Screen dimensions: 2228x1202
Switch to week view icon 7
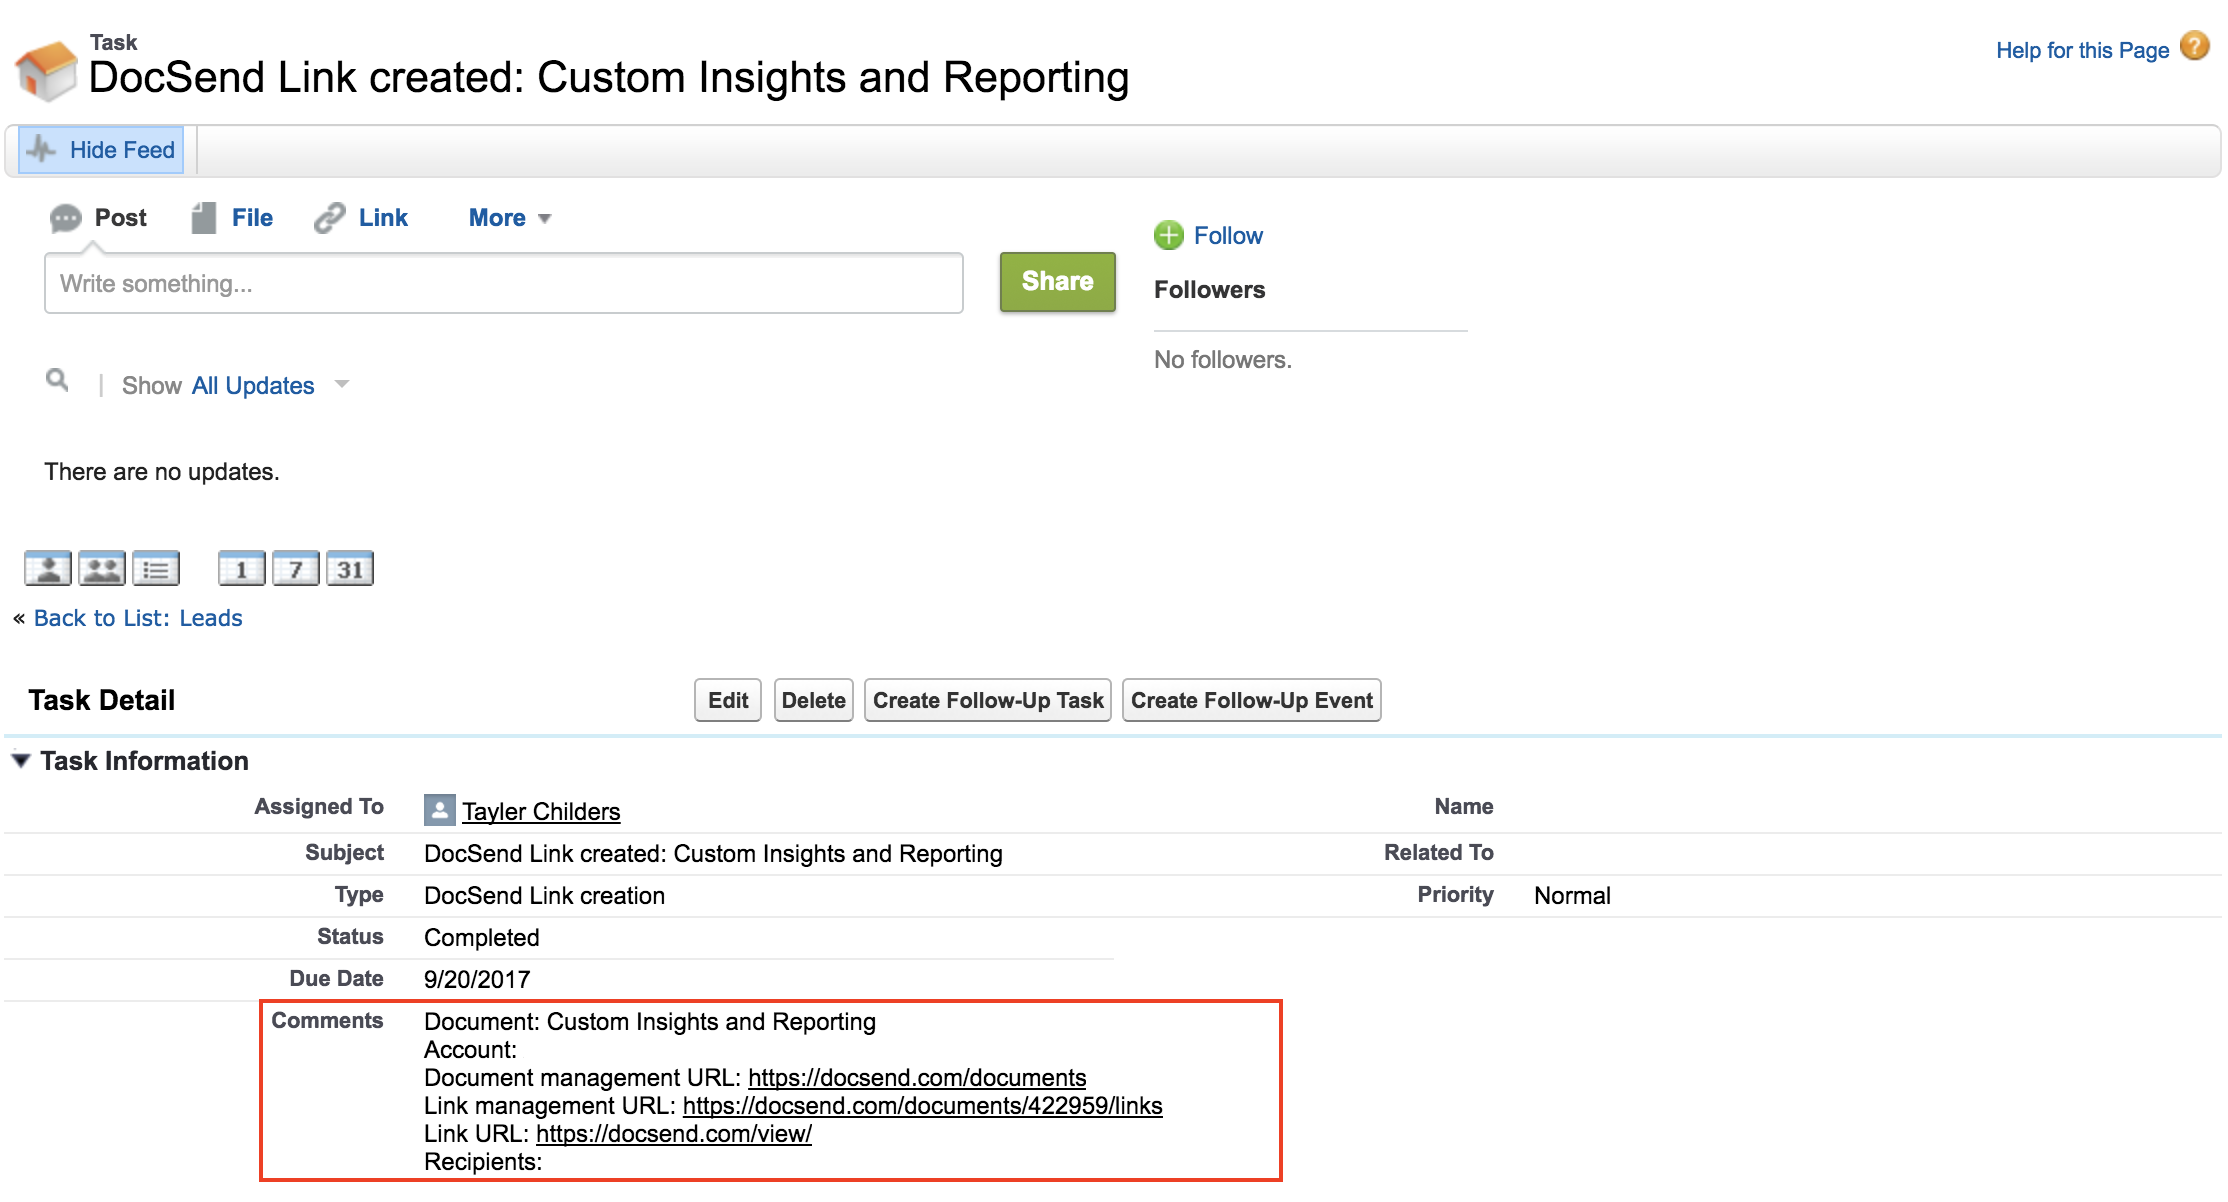point(296,568)
